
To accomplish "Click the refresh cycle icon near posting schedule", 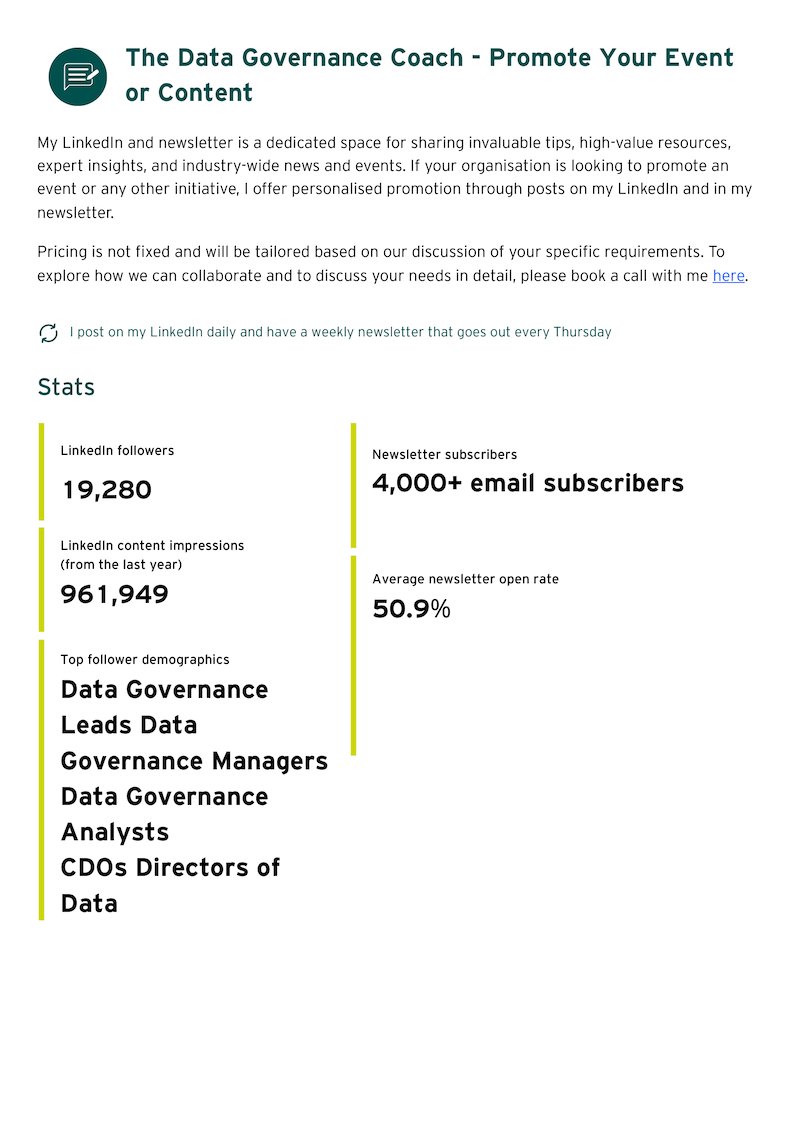I will [48, 333].
